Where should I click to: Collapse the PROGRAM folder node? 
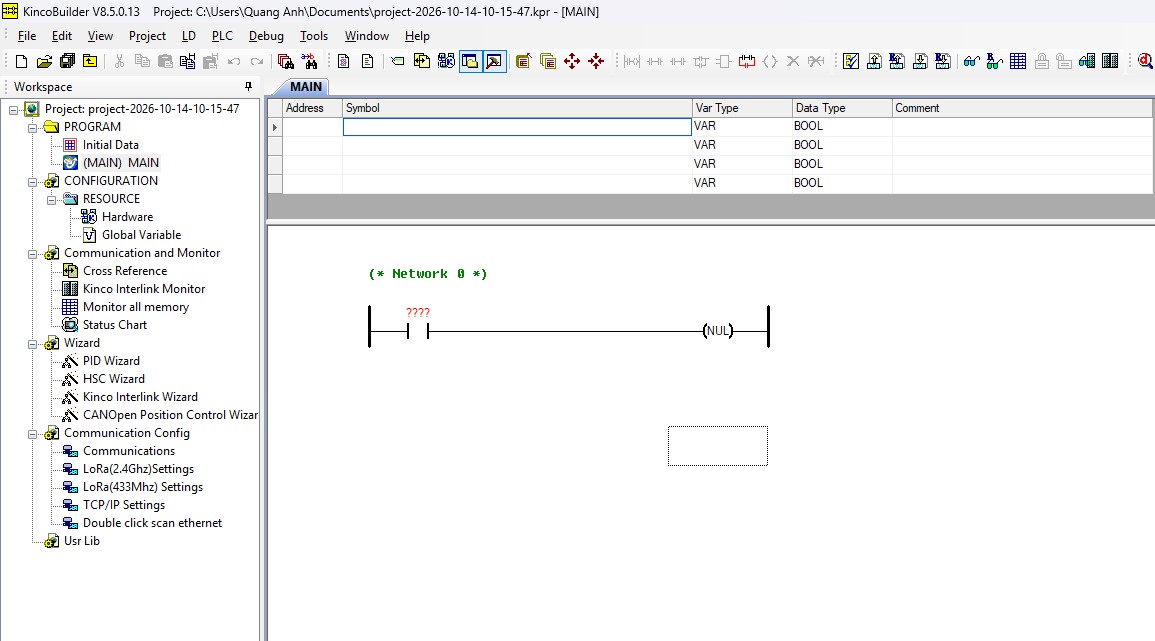tap(32, 127)
